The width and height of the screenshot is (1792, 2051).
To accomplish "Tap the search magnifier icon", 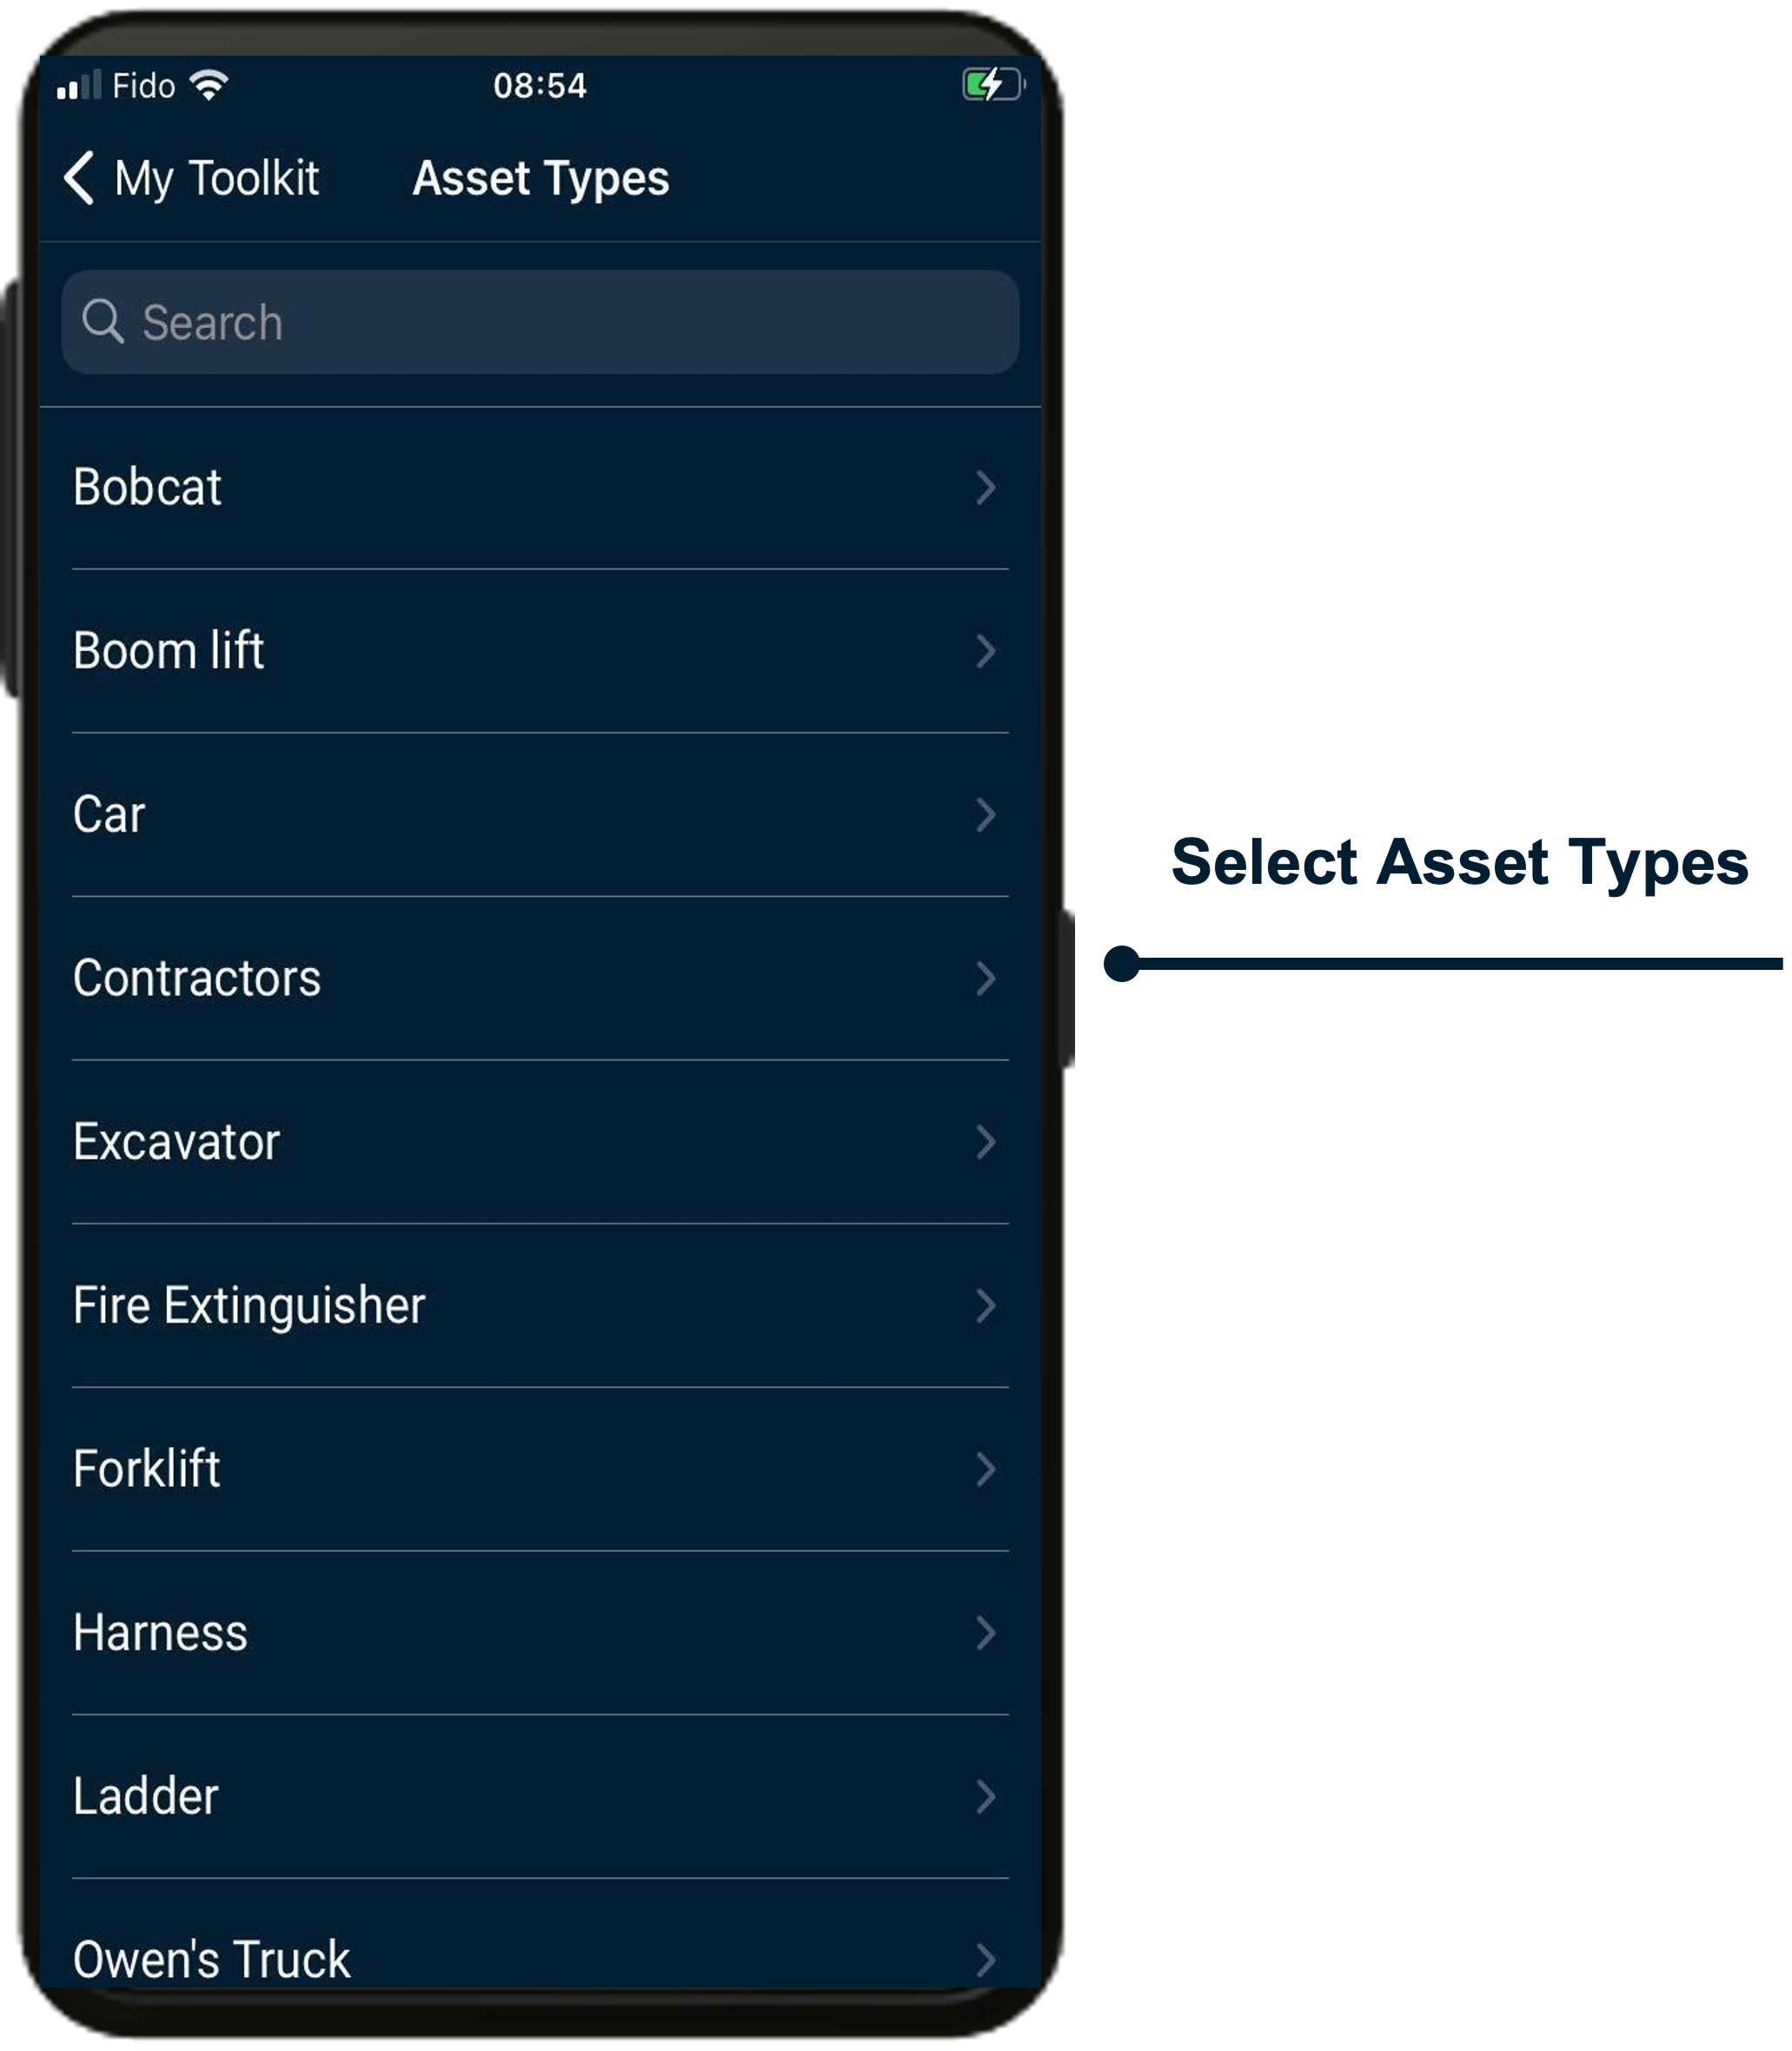I will pos(106,322).
